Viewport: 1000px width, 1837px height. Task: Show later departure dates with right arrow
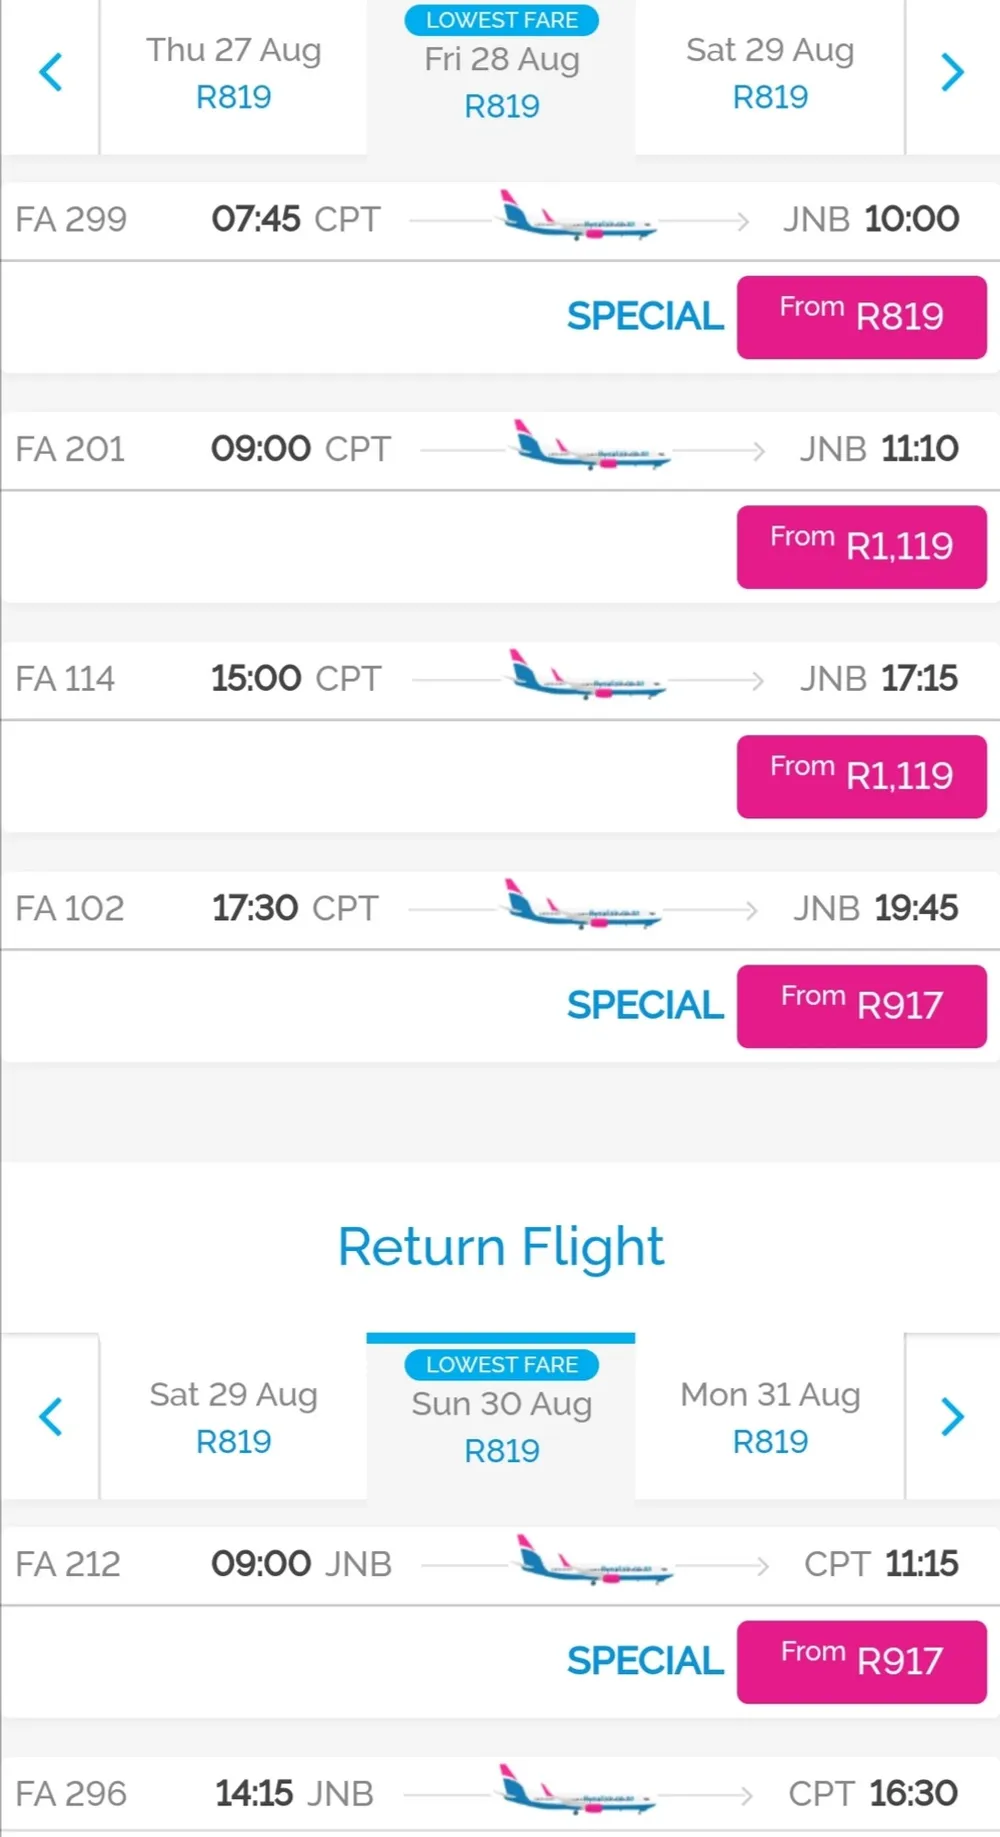pos(952,72)
